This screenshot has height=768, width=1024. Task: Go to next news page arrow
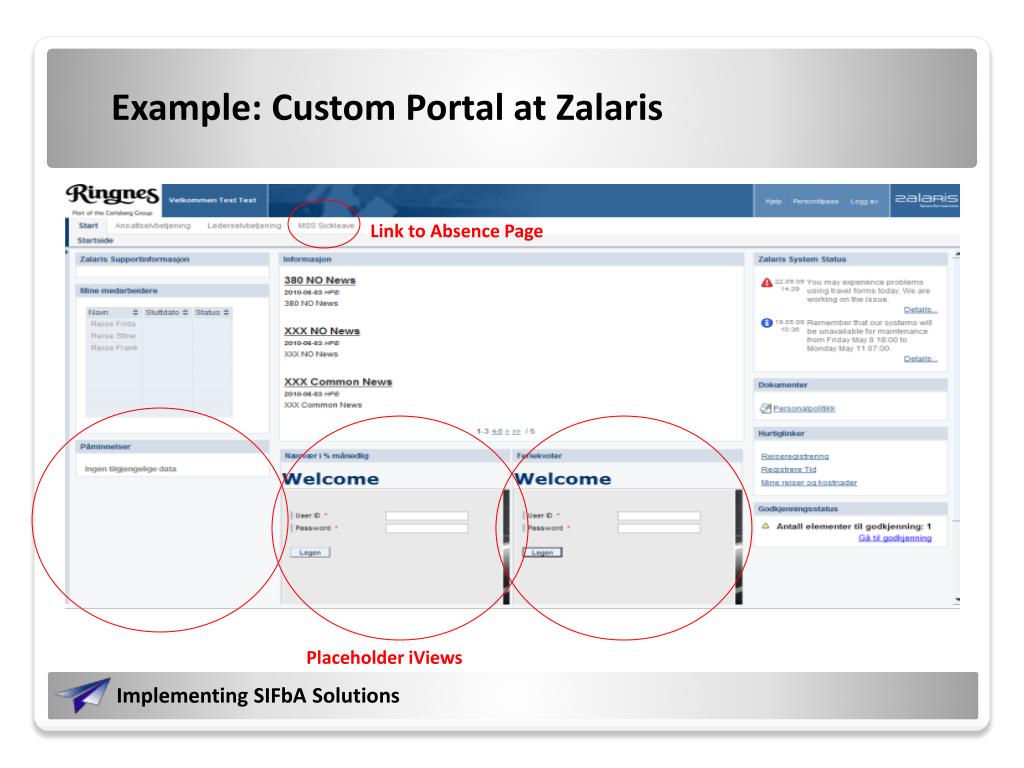507,431
